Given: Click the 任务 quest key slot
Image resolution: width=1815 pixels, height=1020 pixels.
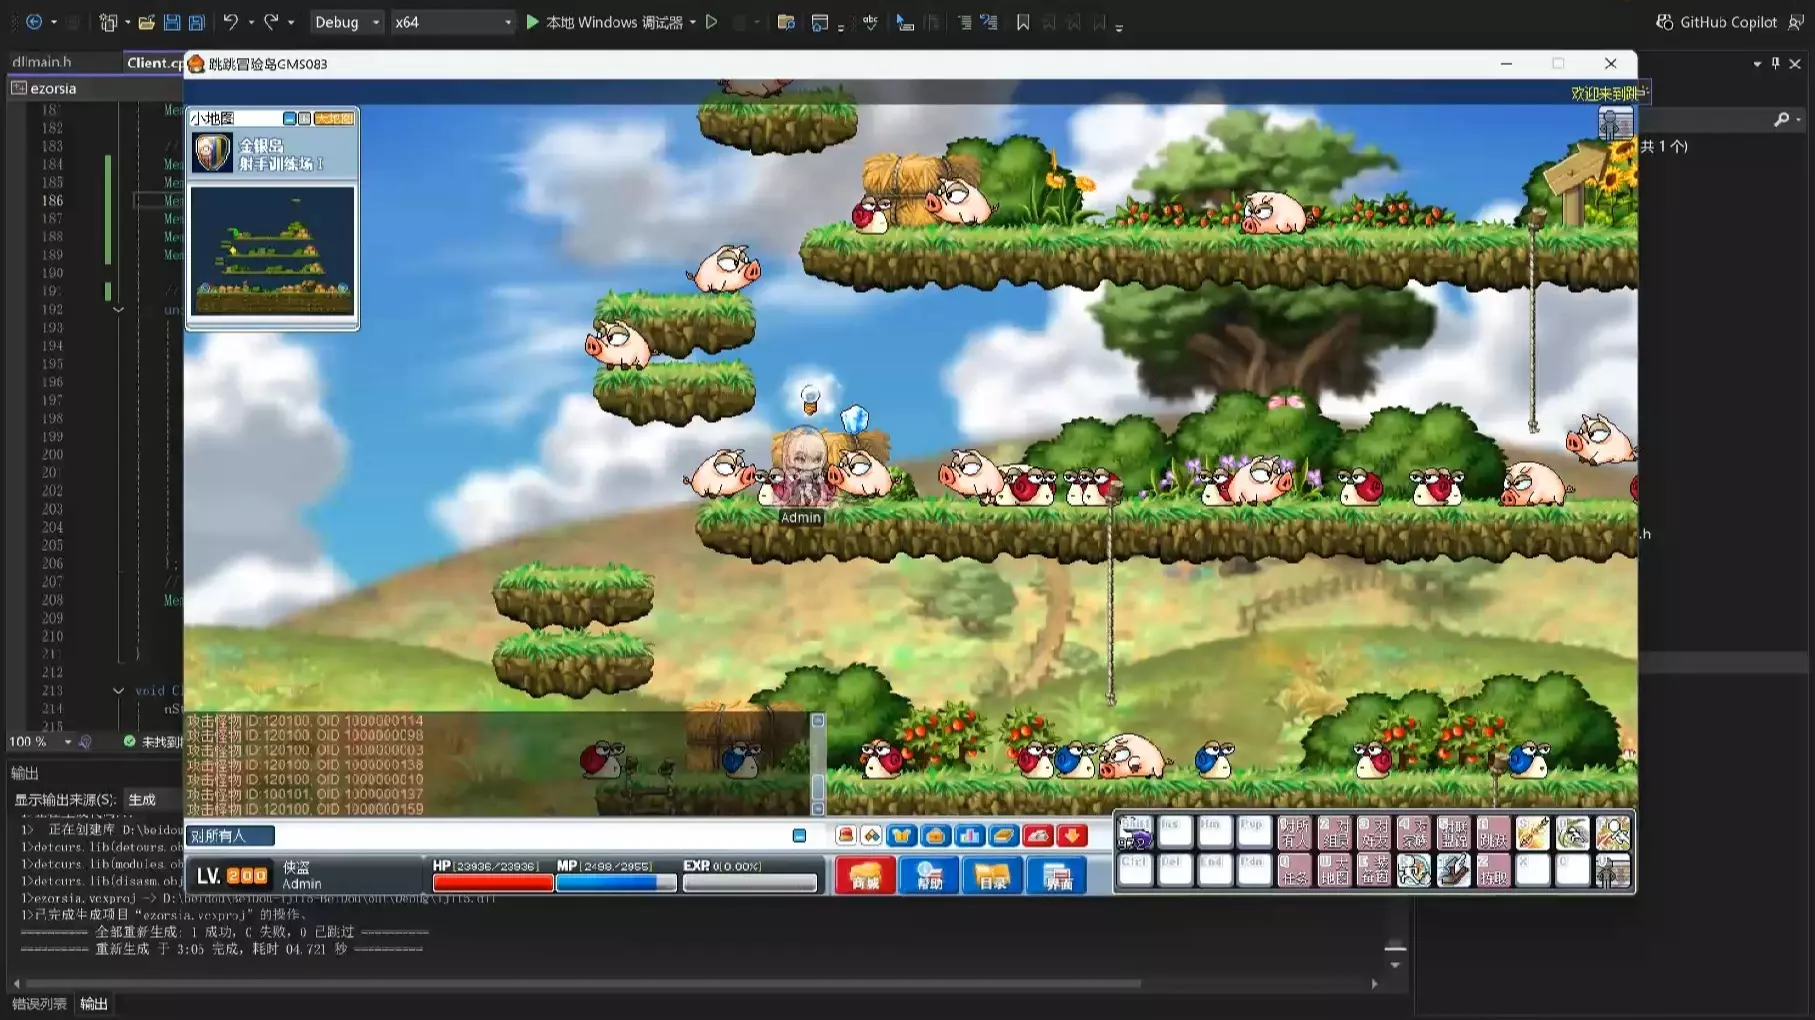Looking at the screenshot, I should coord(1294,870).
